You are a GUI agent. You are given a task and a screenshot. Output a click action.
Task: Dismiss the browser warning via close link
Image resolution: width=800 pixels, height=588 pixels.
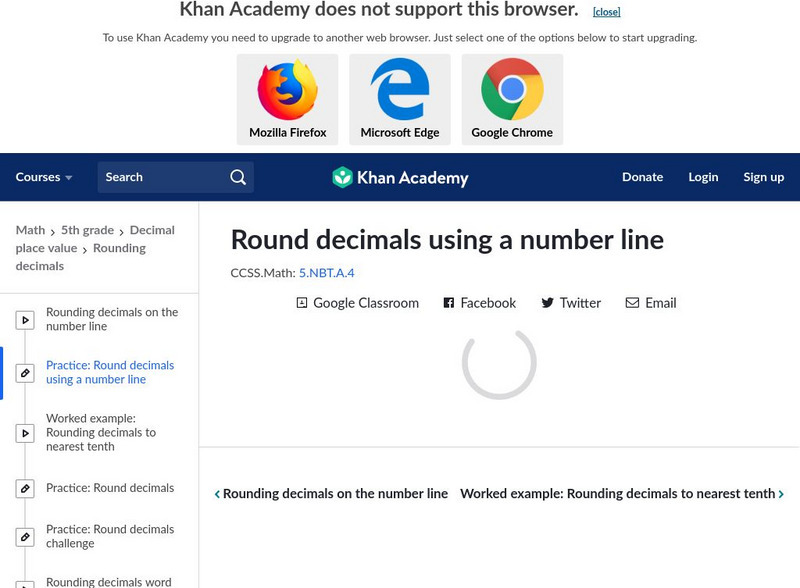(605, 11)
